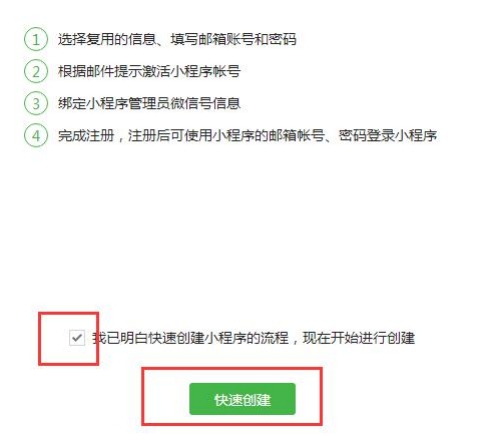Toggle the 我已明白快速创建小程序的流程 checkbox
This screenshot has width=489, height=436.
77,338
